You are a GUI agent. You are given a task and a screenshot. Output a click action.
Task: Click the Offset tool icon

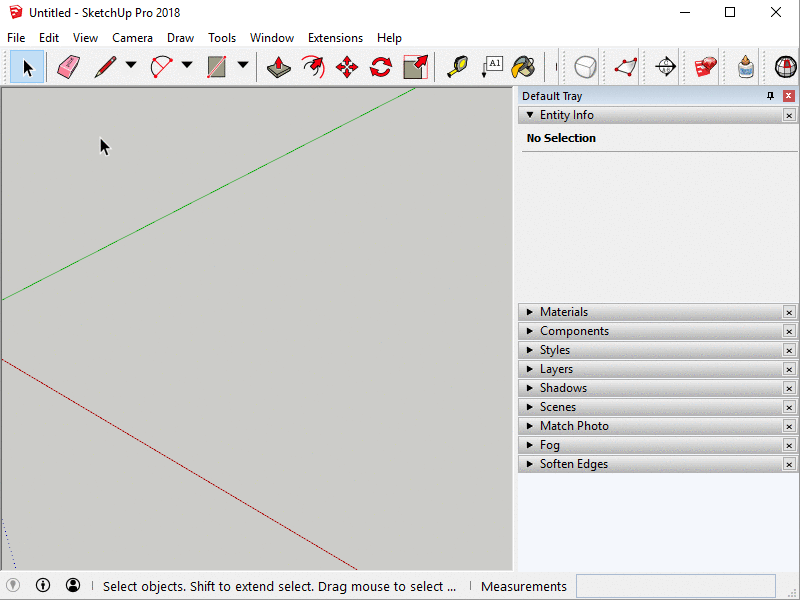[x=313, y=67]
